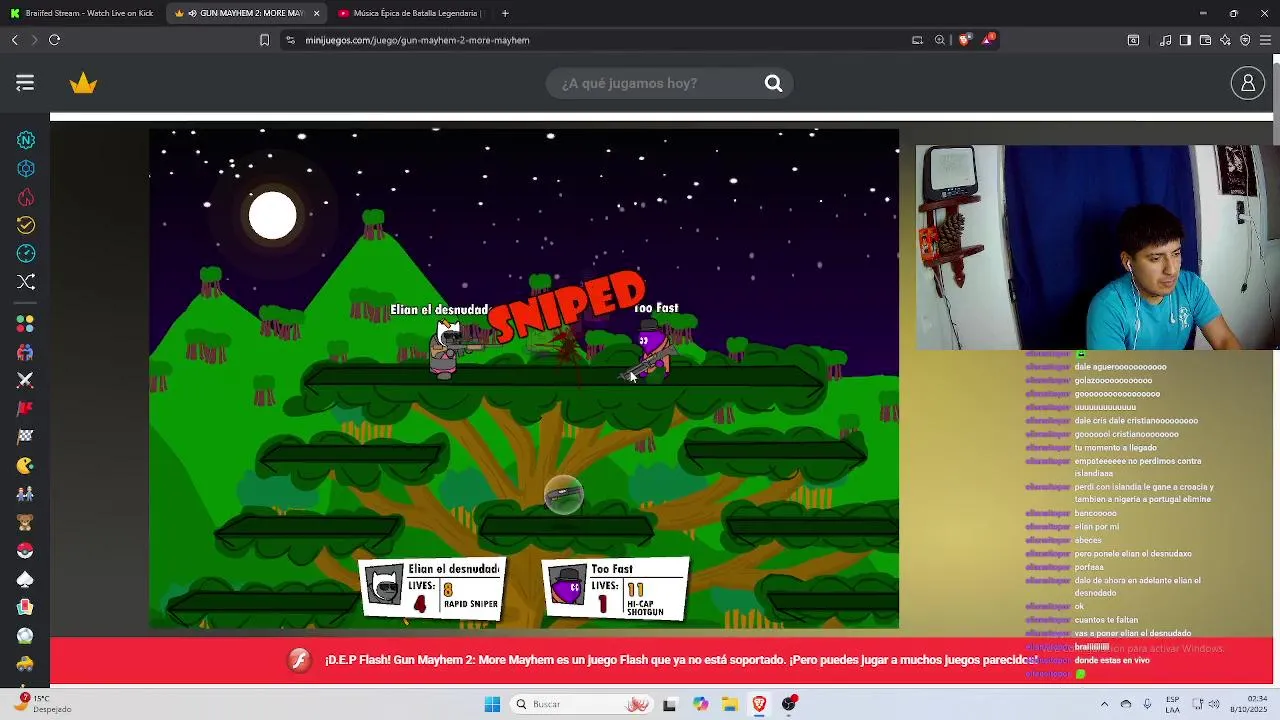Open Brave Leo AI sparkle icon
The image size is (1280, 720).
click(1225, 40)
